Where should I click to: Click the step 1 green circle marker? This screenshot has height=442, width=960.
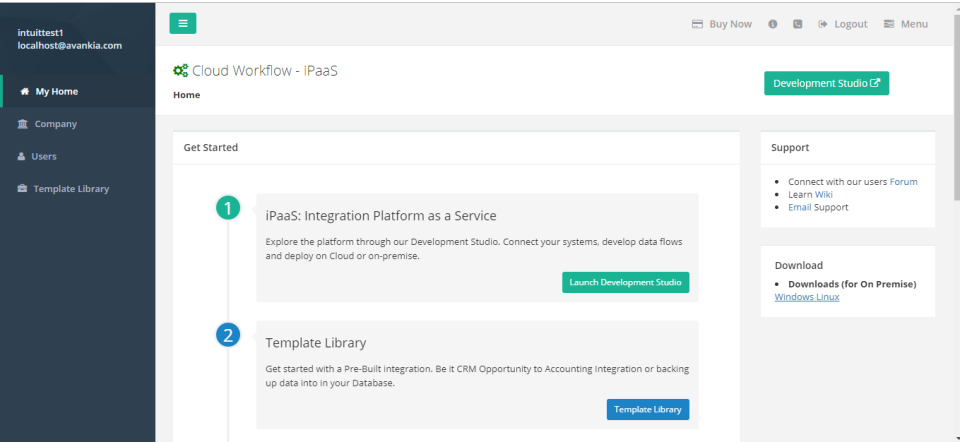click(228, 208)
